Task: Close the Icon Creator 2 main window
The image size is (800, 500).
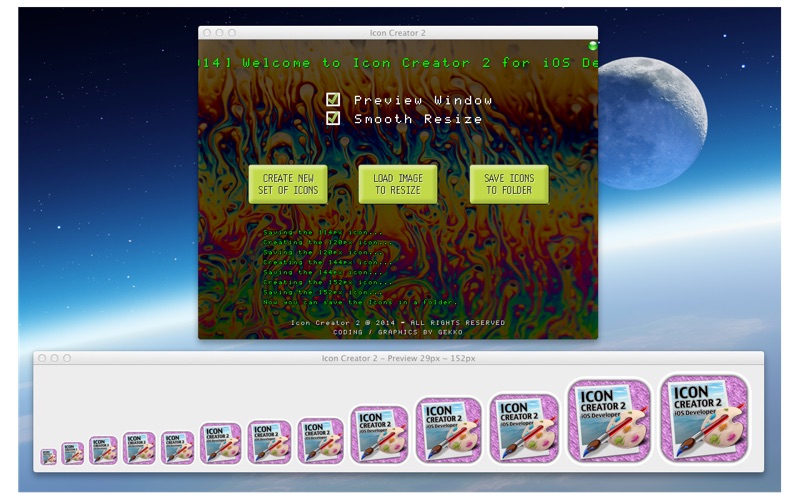Action: [x=207, y=33]
